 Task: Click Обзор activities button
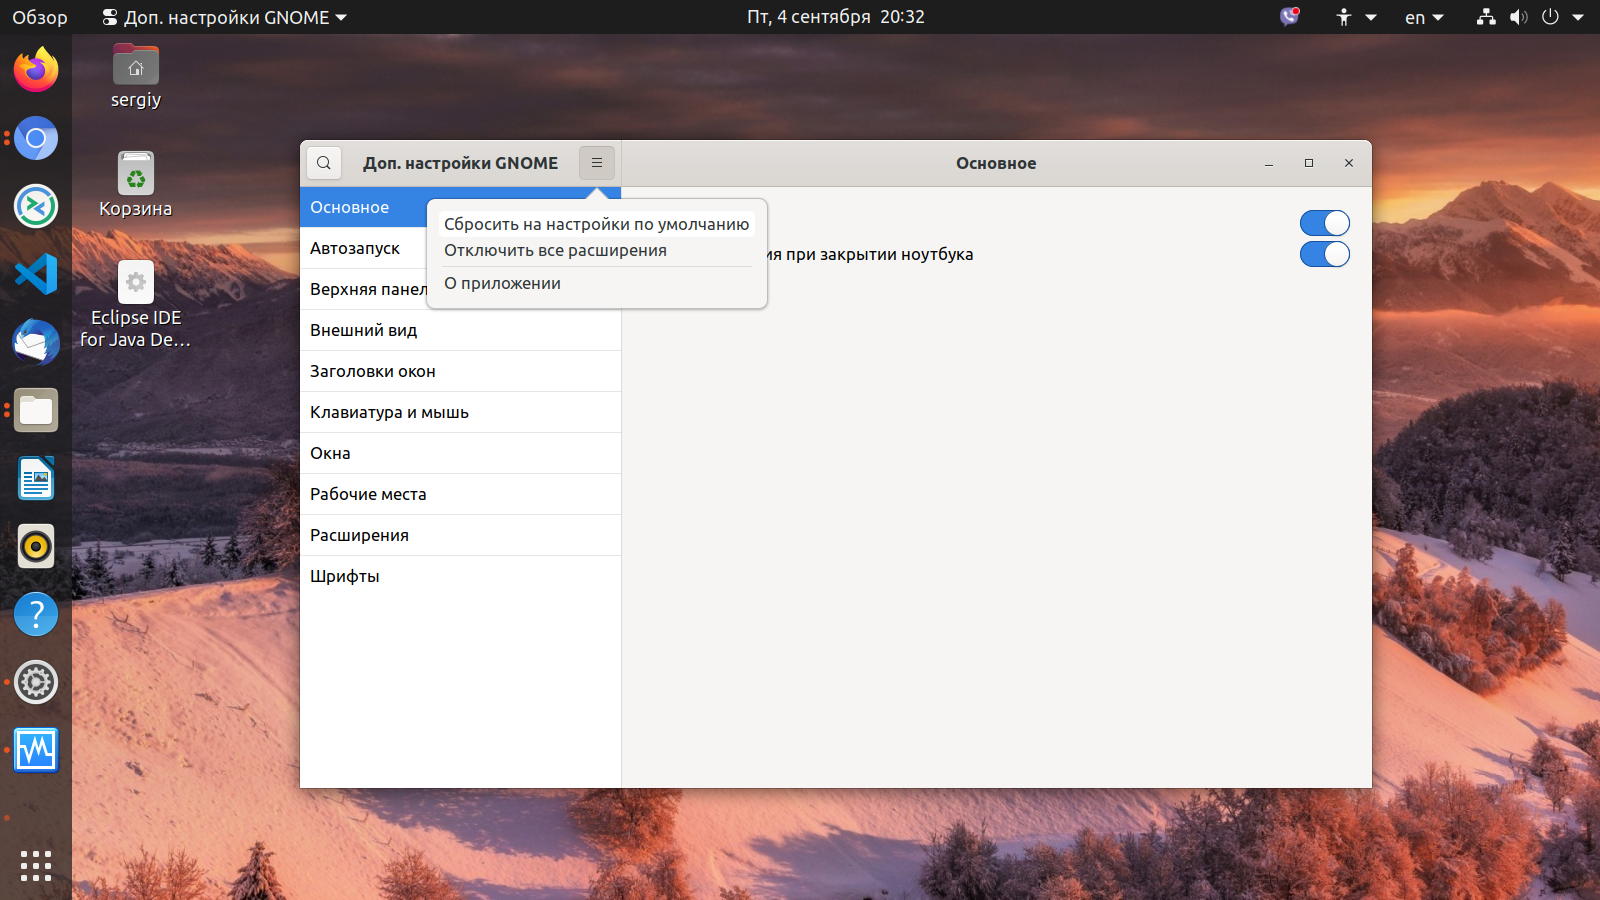[40, 17]
